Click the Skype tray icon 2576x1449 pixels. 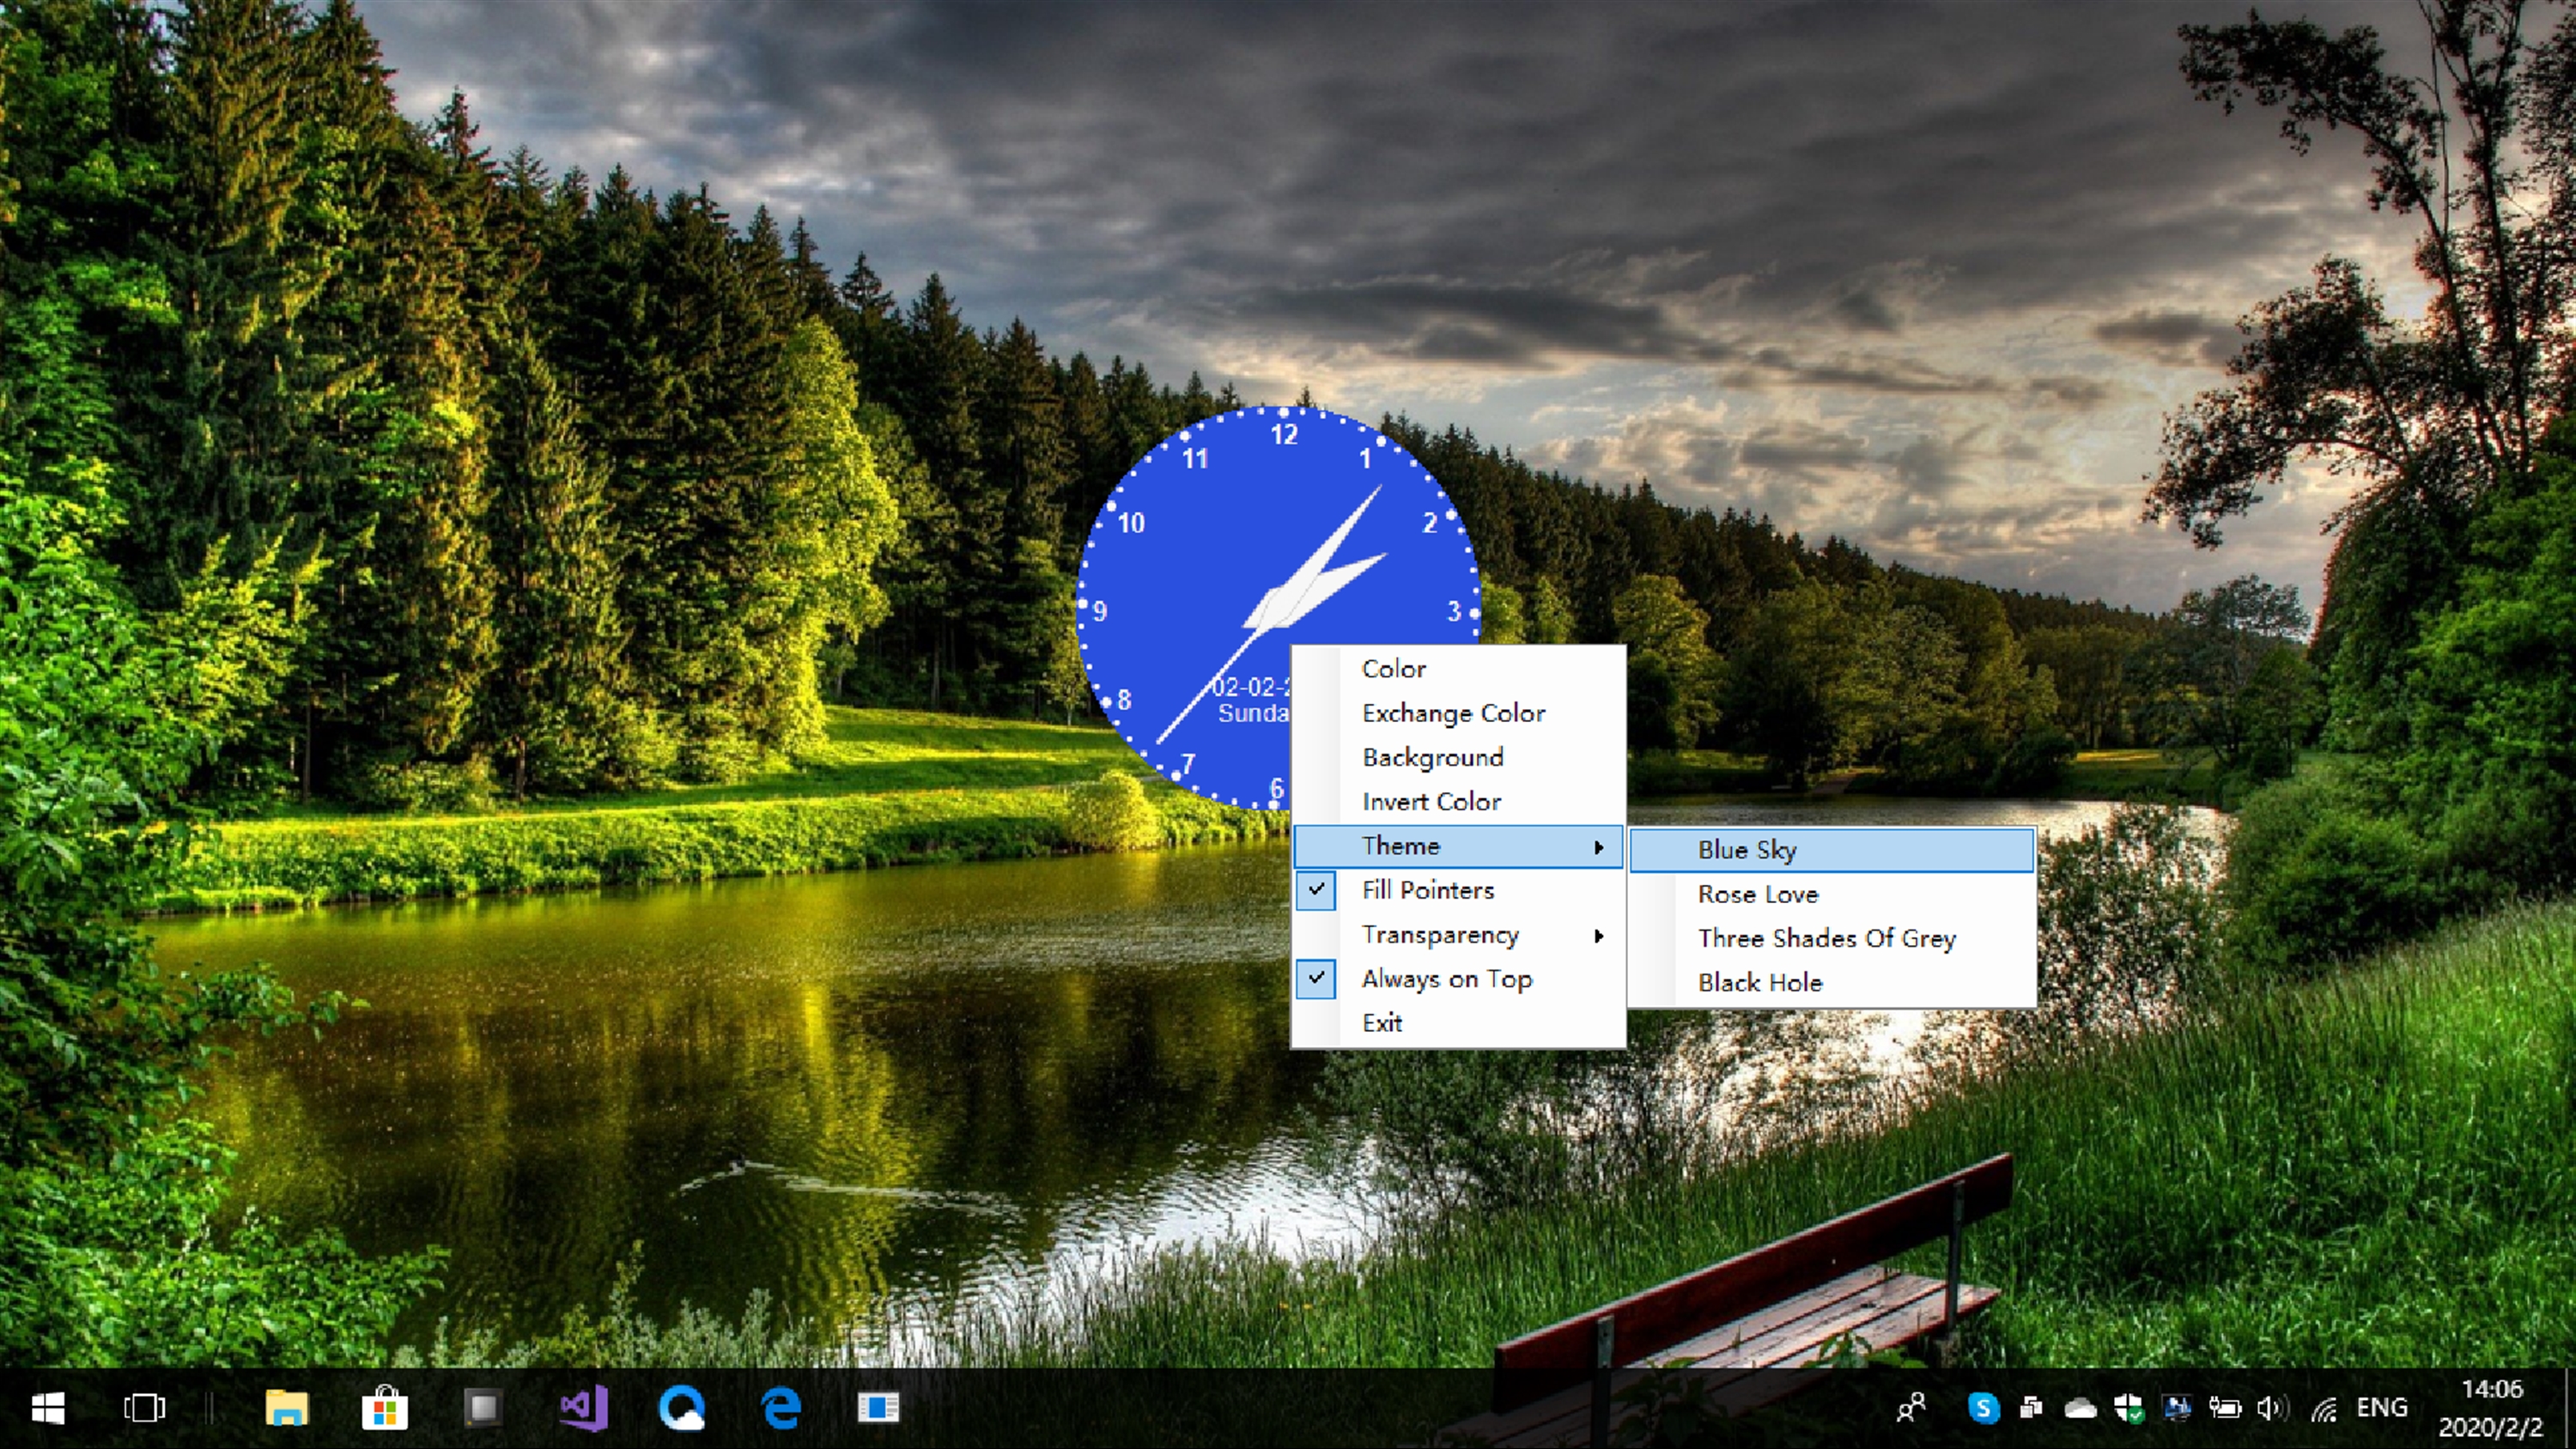(x=1983, y=1408)
